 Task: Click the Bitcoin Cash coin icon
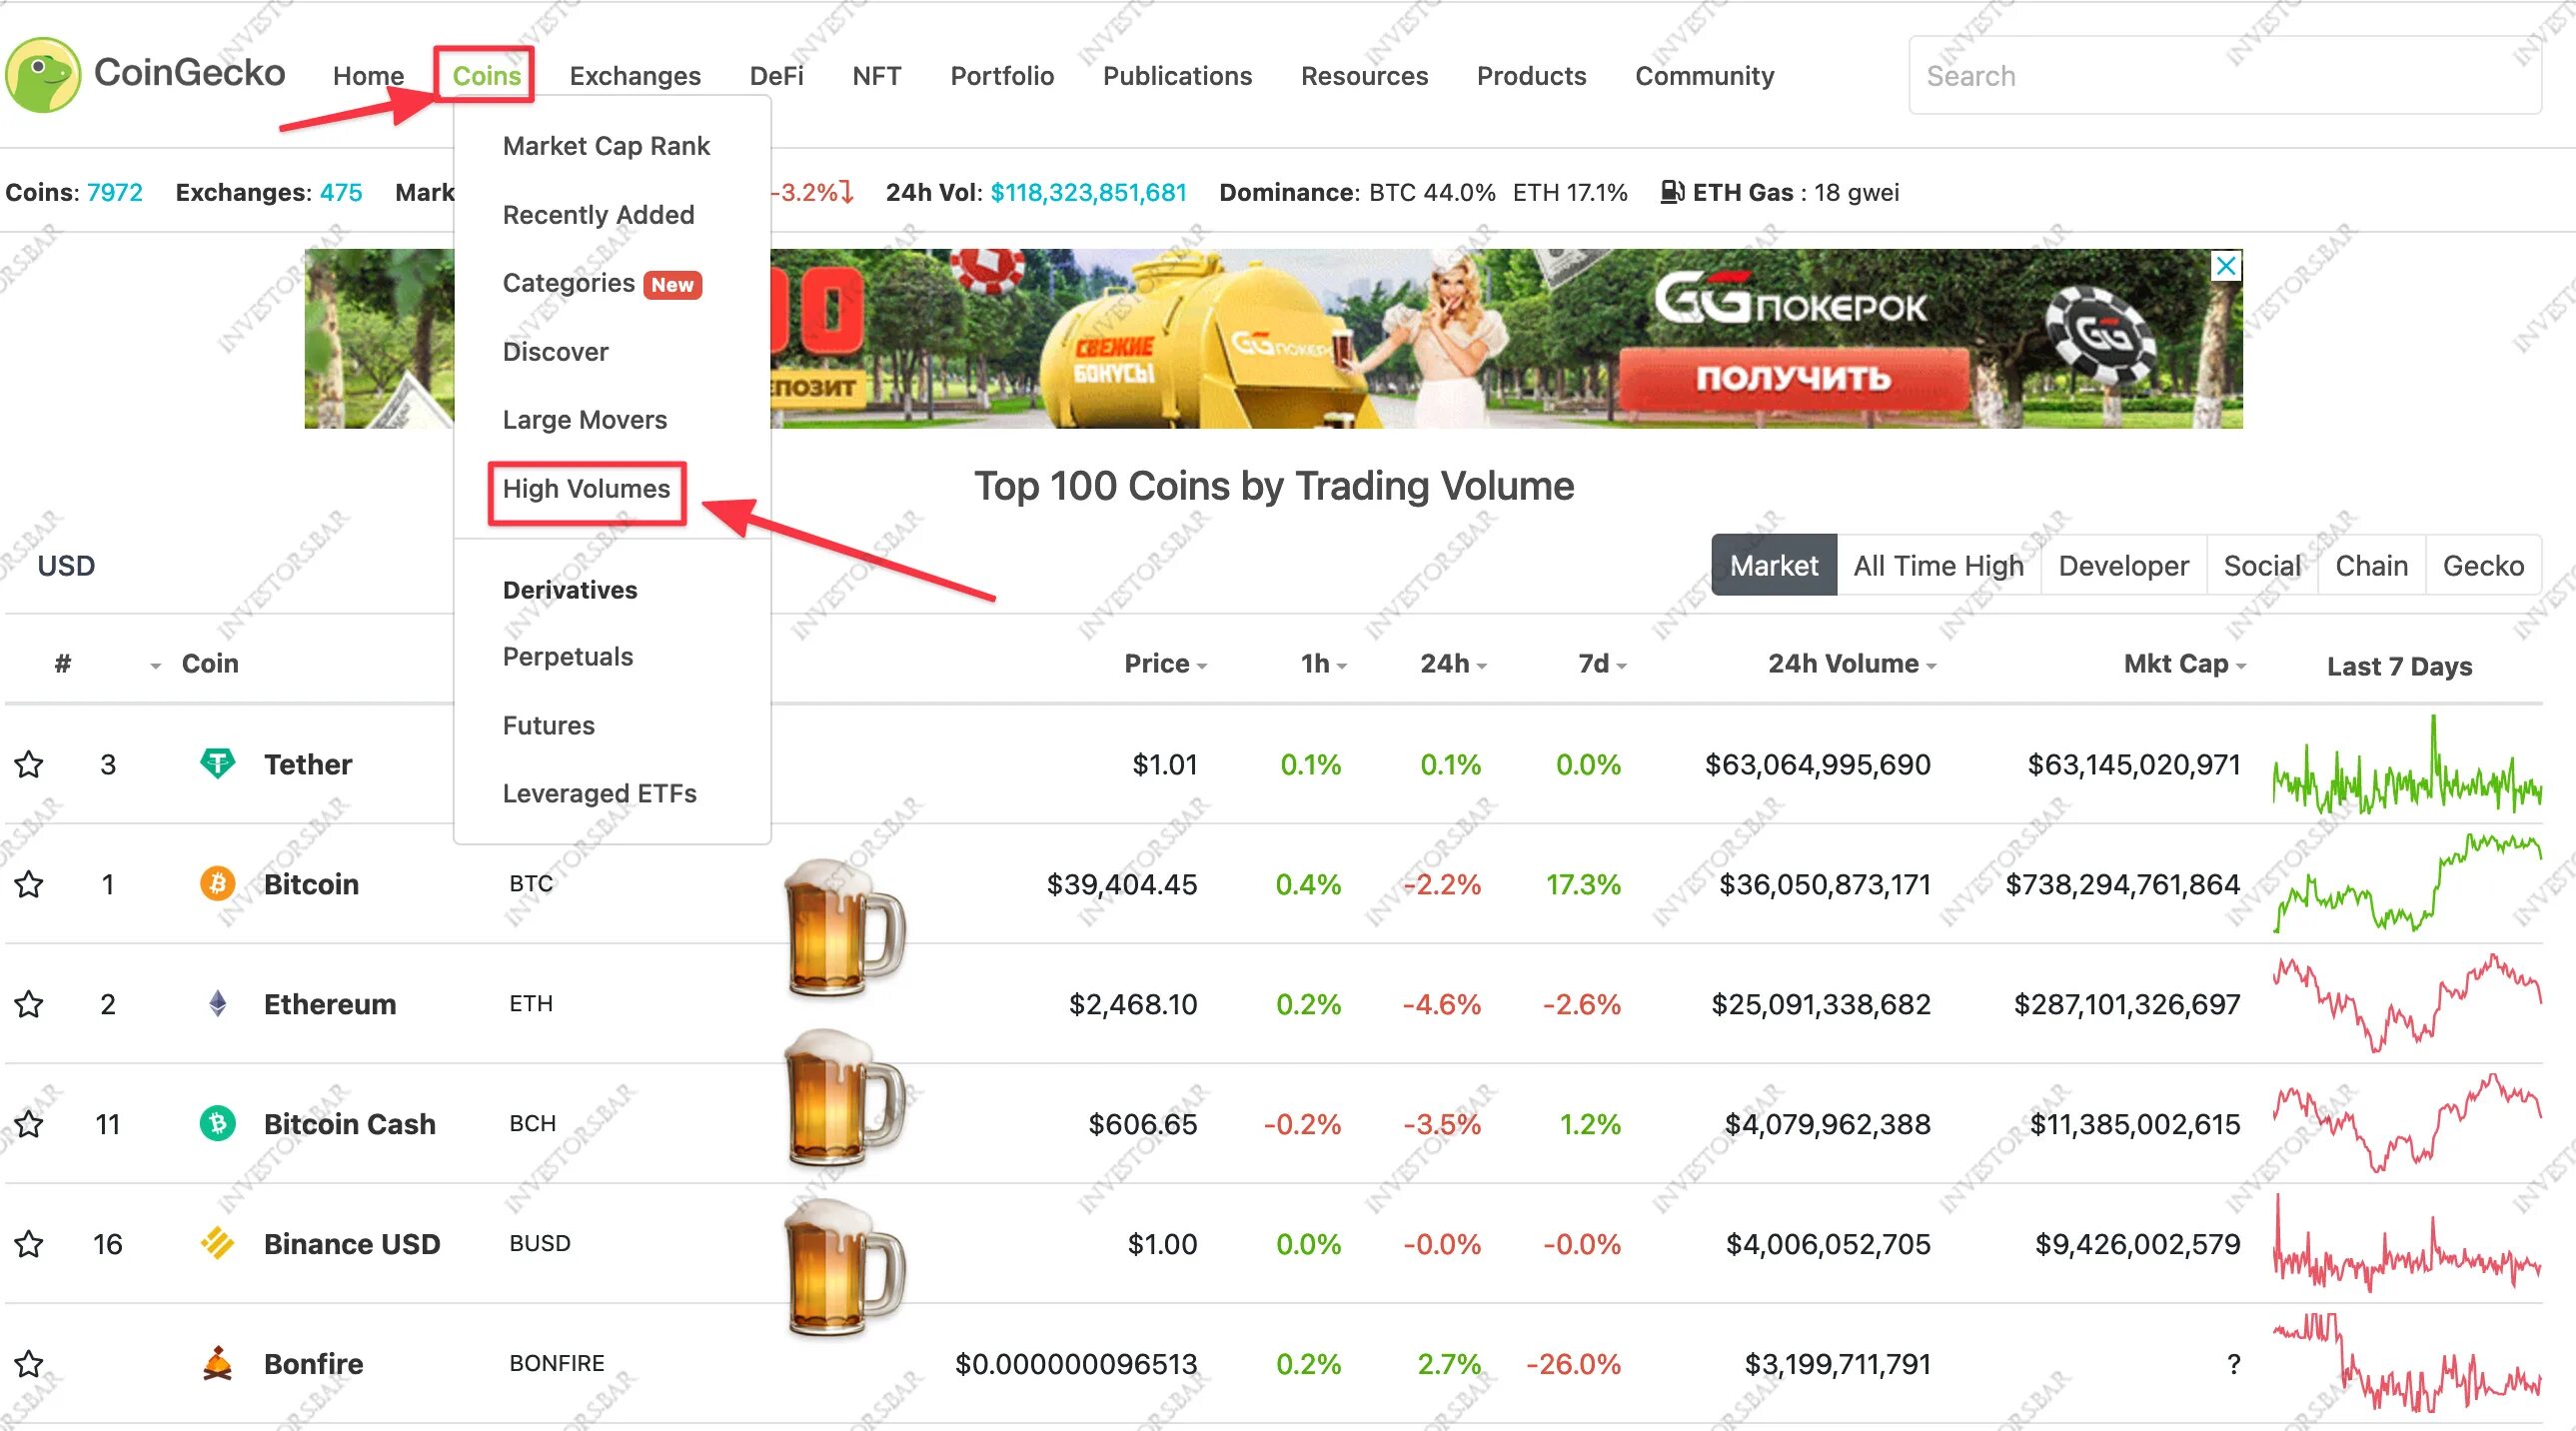[x=217, y=1124]
